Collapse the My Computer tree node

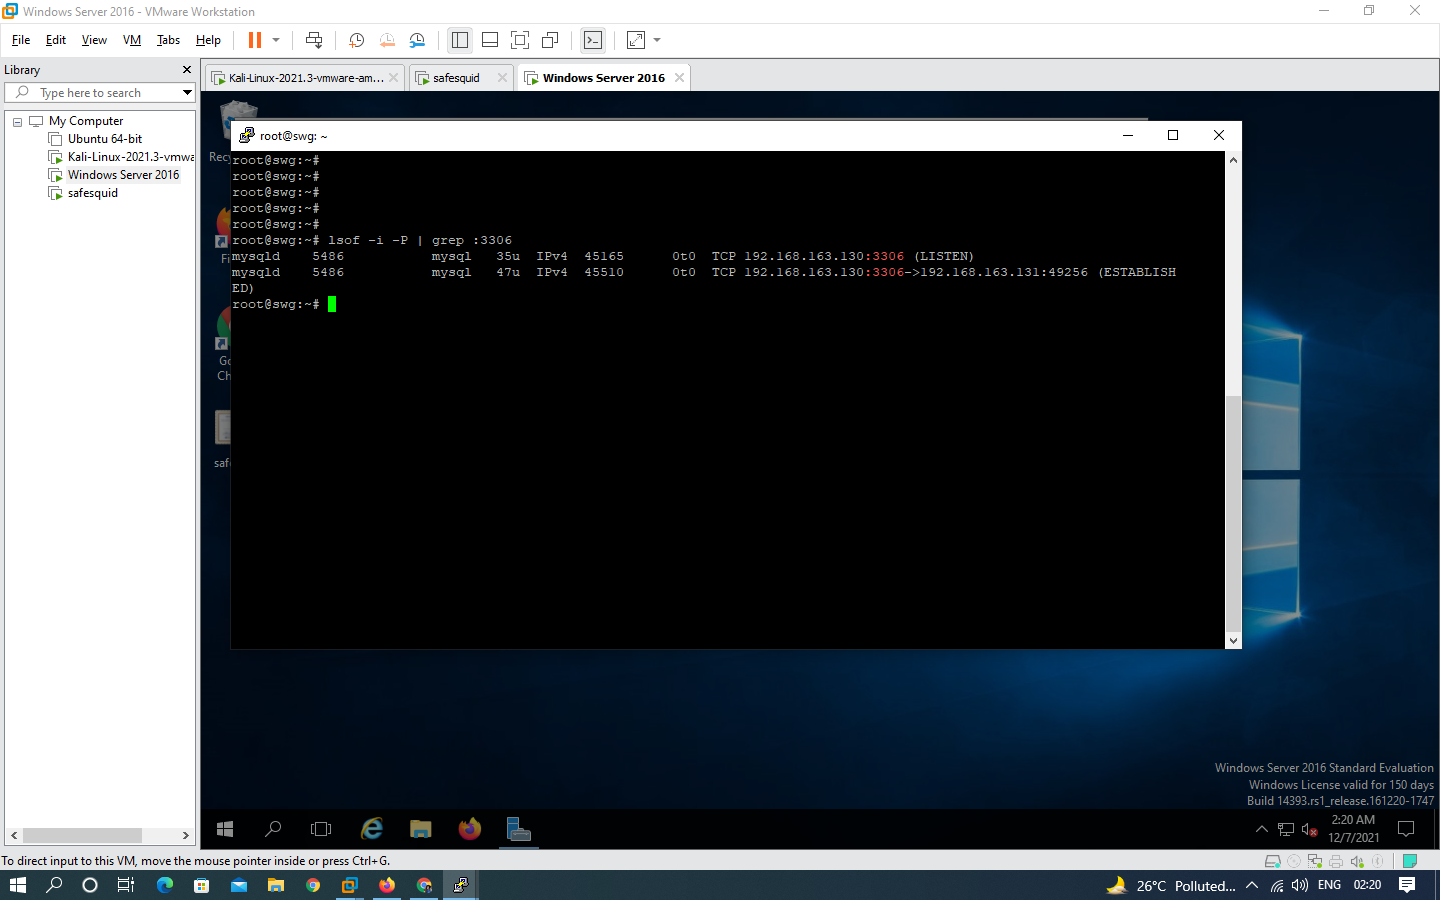[17, 122]
